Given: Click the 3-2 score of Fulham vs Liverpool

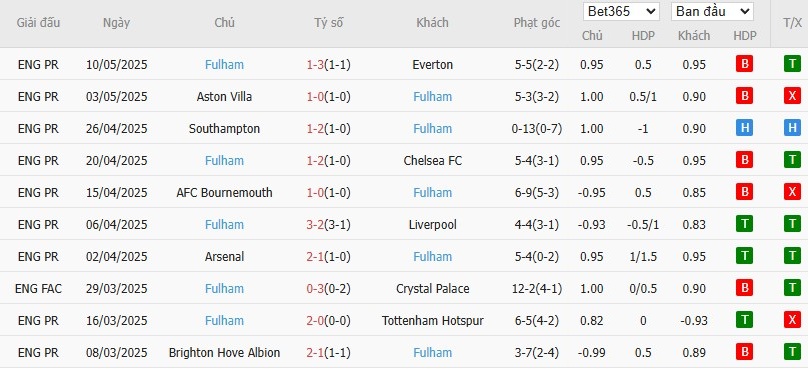Looking at the screenshot, I should tap(315, 225).
